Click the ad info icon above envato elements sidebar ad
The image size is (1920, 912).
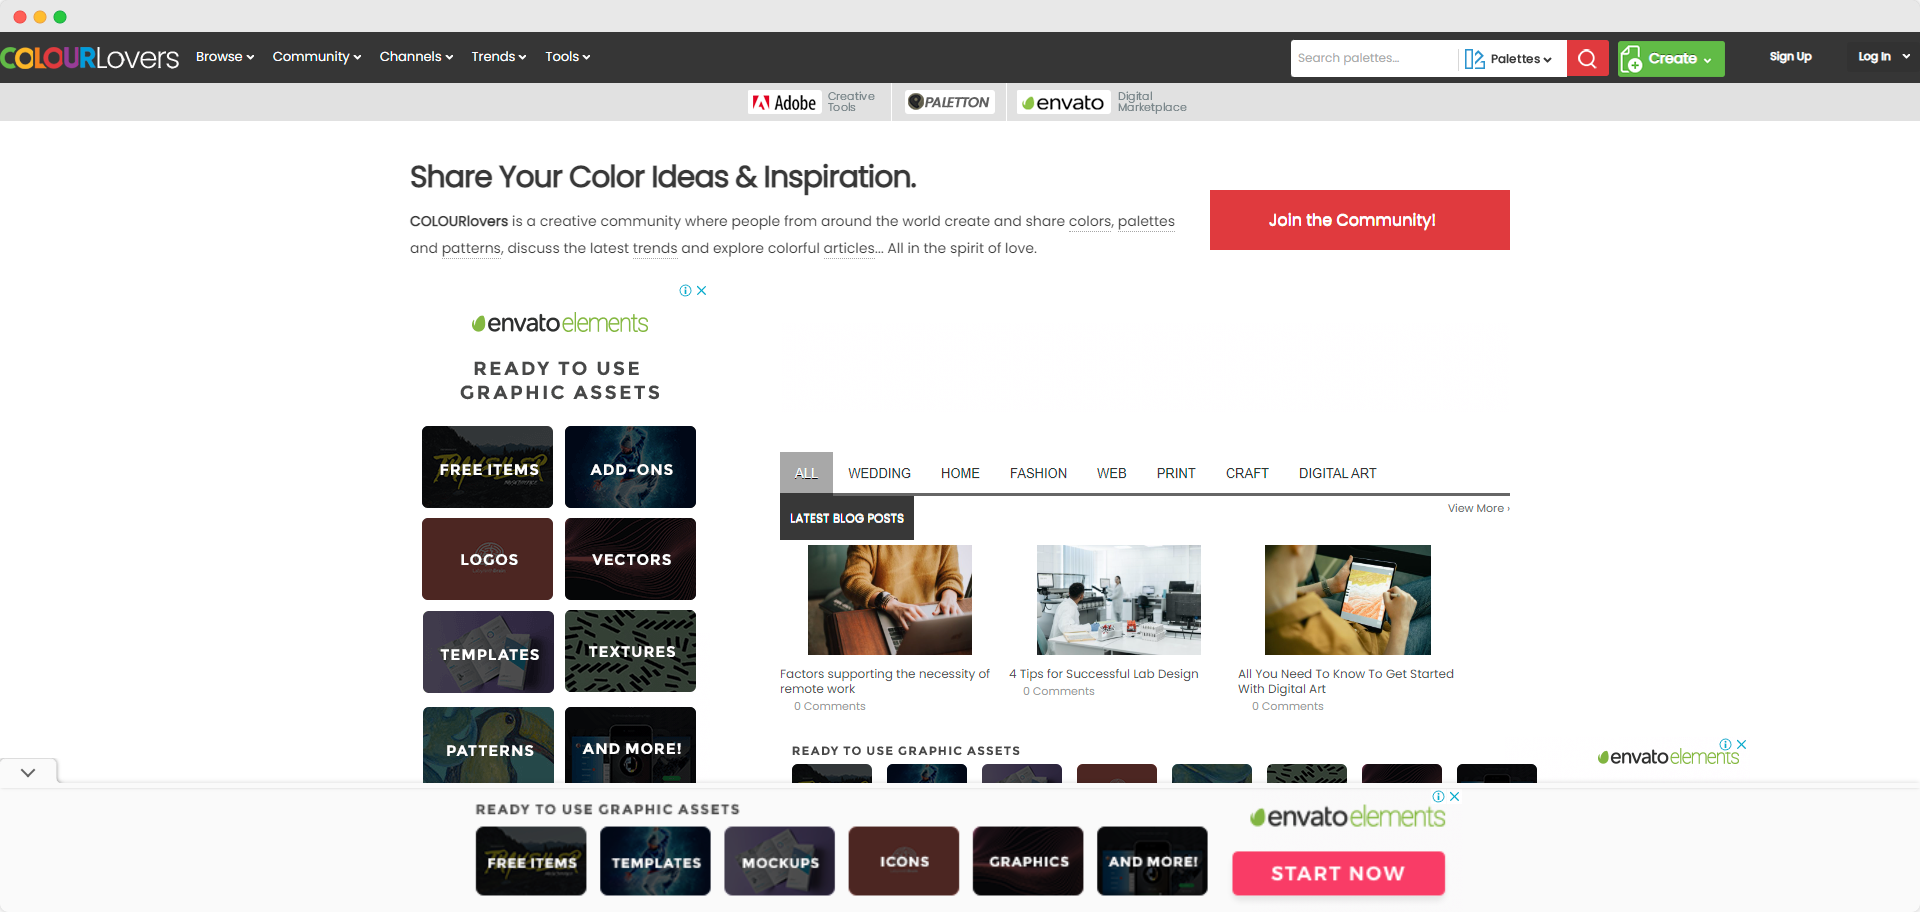tap(685, 291)
